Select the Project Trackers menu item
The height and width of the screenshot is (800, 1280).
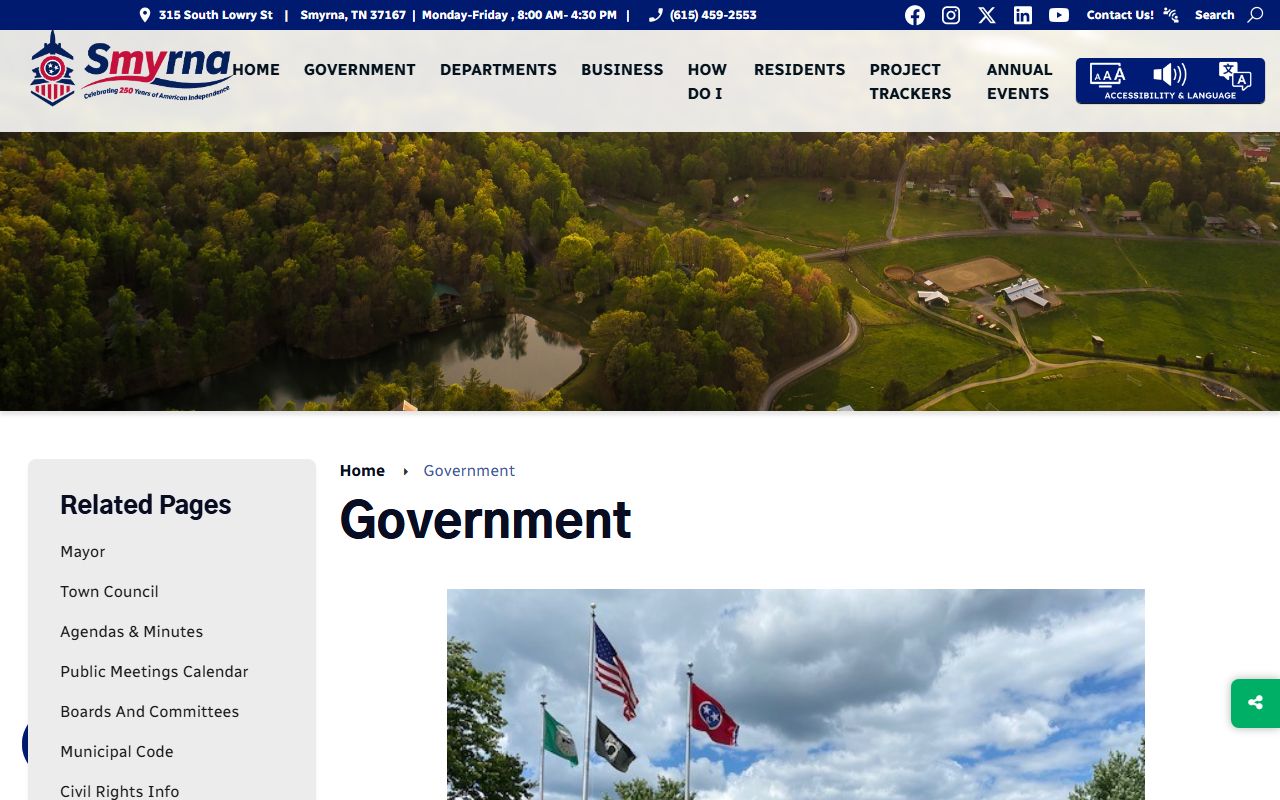[x=910, y=81]
